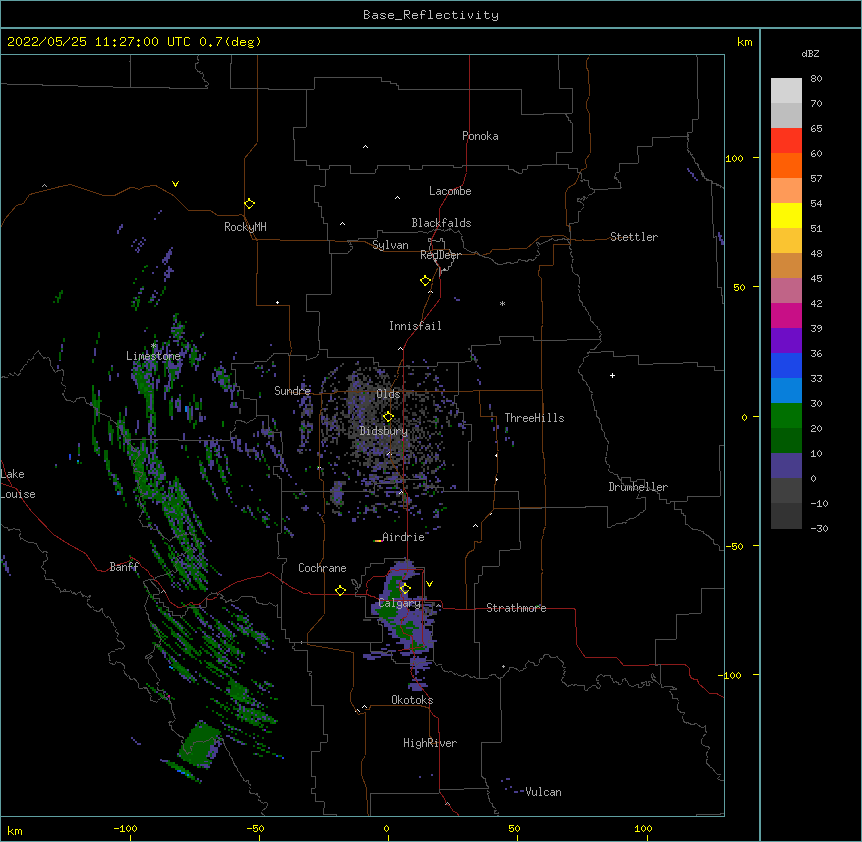
Task: Click the Sylvan label
Action: (390, 245)
